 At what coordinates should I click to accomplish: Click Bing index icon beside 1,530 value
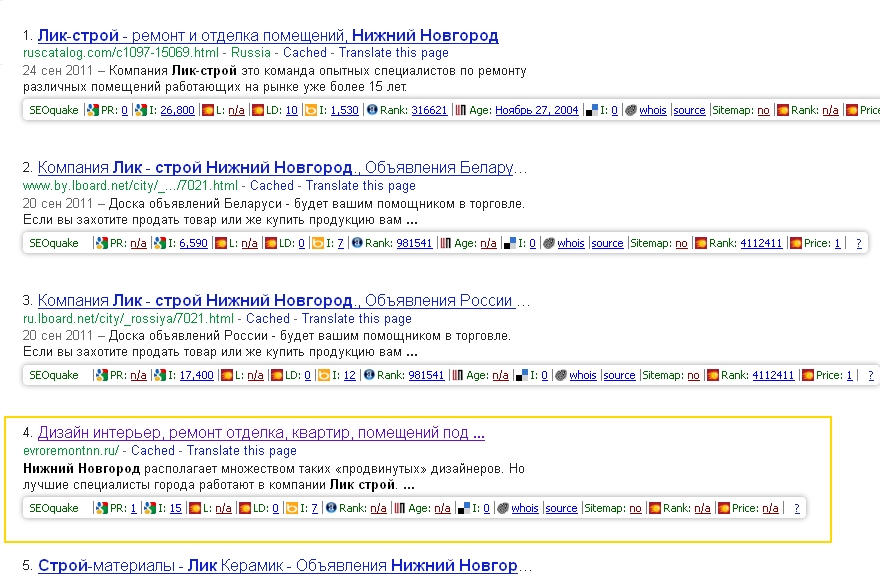point(310,110)
